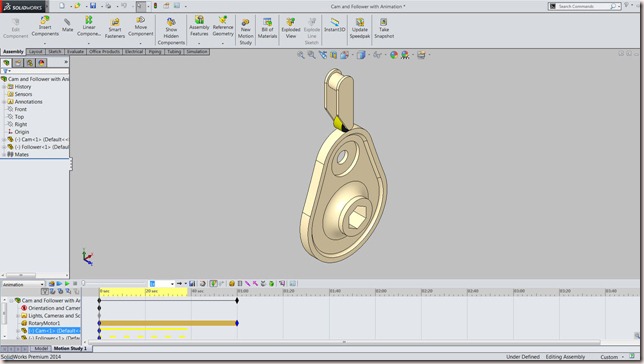
Task: Click Show Hidden Components
Action: tap(171, 31)
